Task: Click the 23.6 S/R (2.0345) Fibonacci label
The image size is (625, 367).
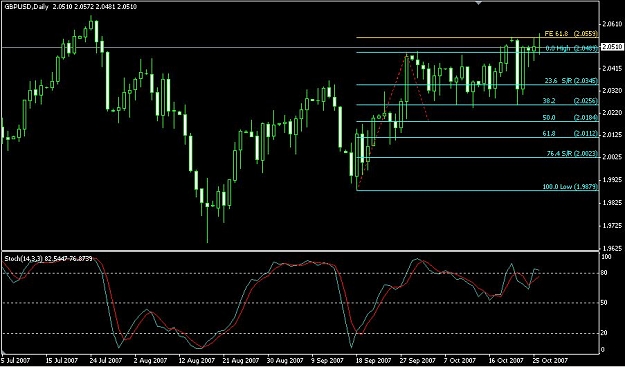Action: click(571, 81)
